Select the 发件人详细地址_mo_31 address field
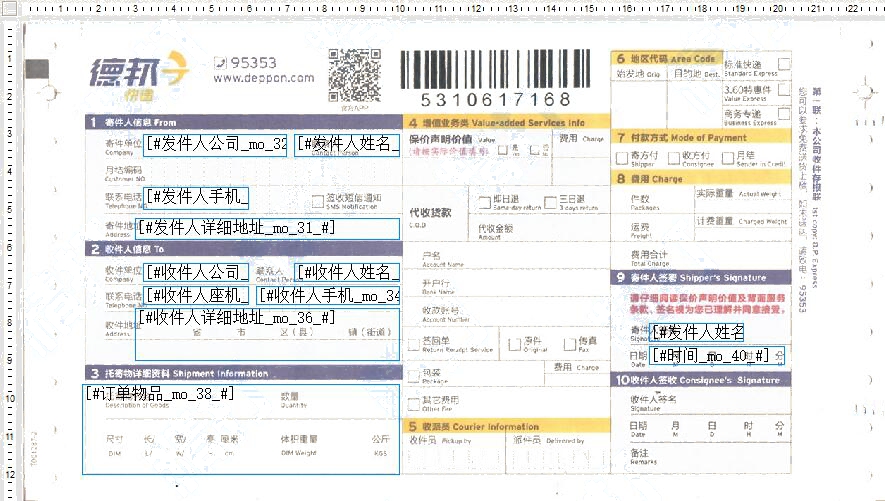Viewport: 885px width, 501px height. pos(268,228)
